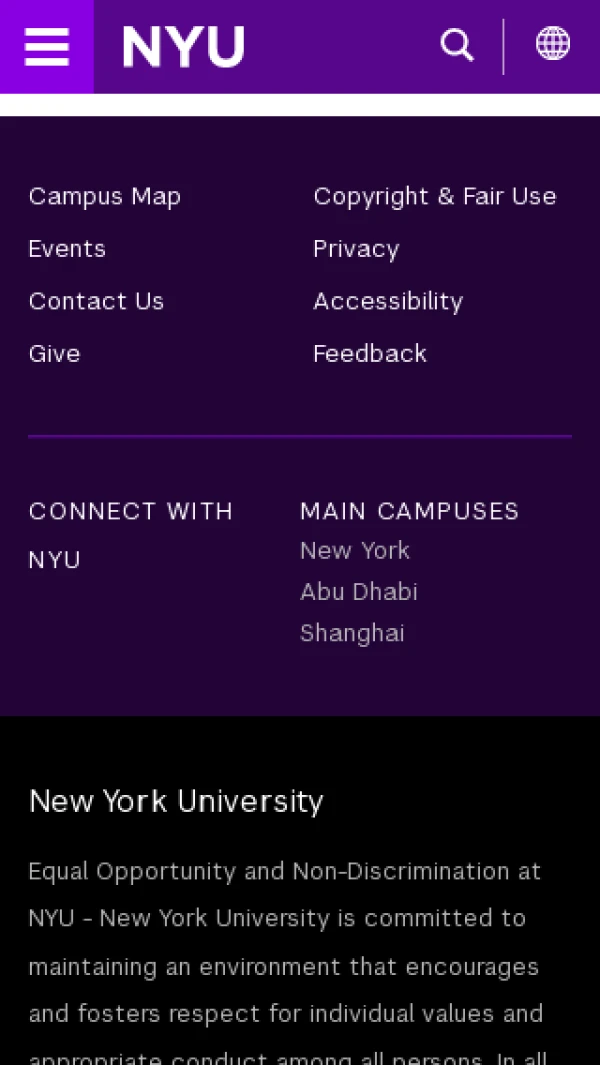600x1065 pixels.
Task: Choose the Shanghai campus link
Action: (352, 633)
